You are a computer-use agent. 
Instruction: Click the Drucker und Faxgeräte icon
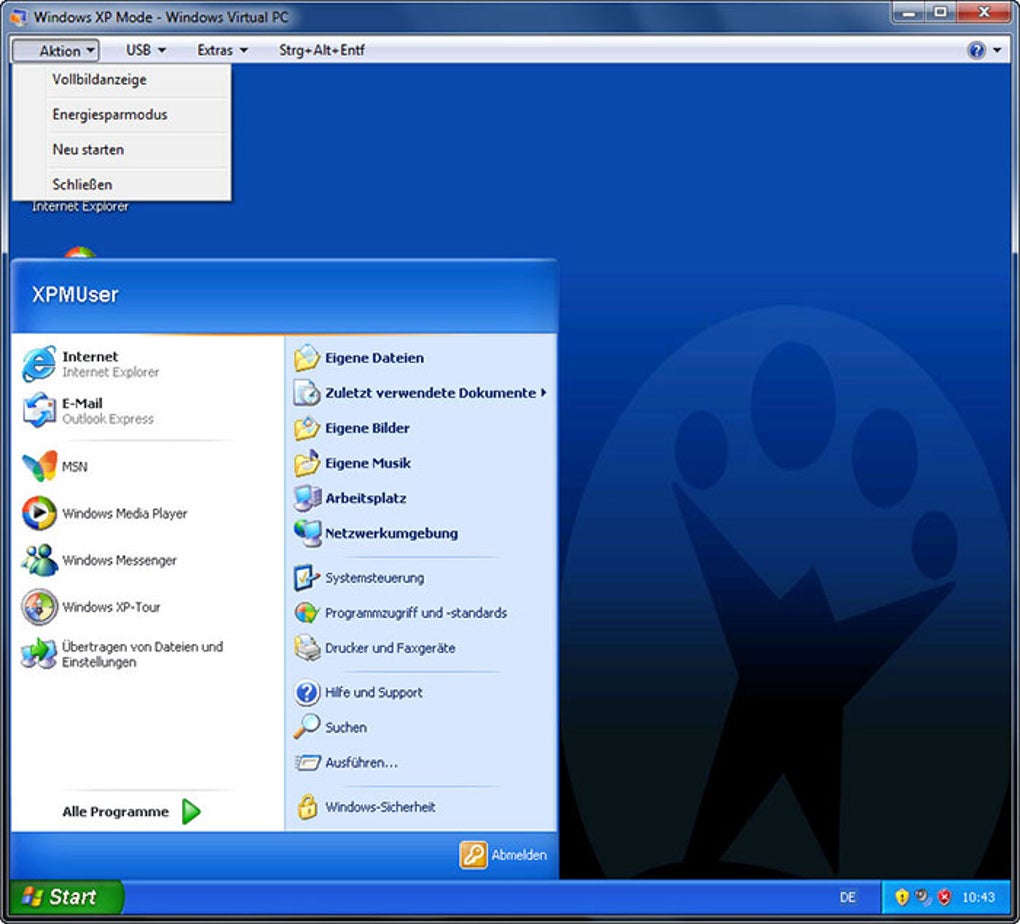pyautogui.click(x=307, y=648)
